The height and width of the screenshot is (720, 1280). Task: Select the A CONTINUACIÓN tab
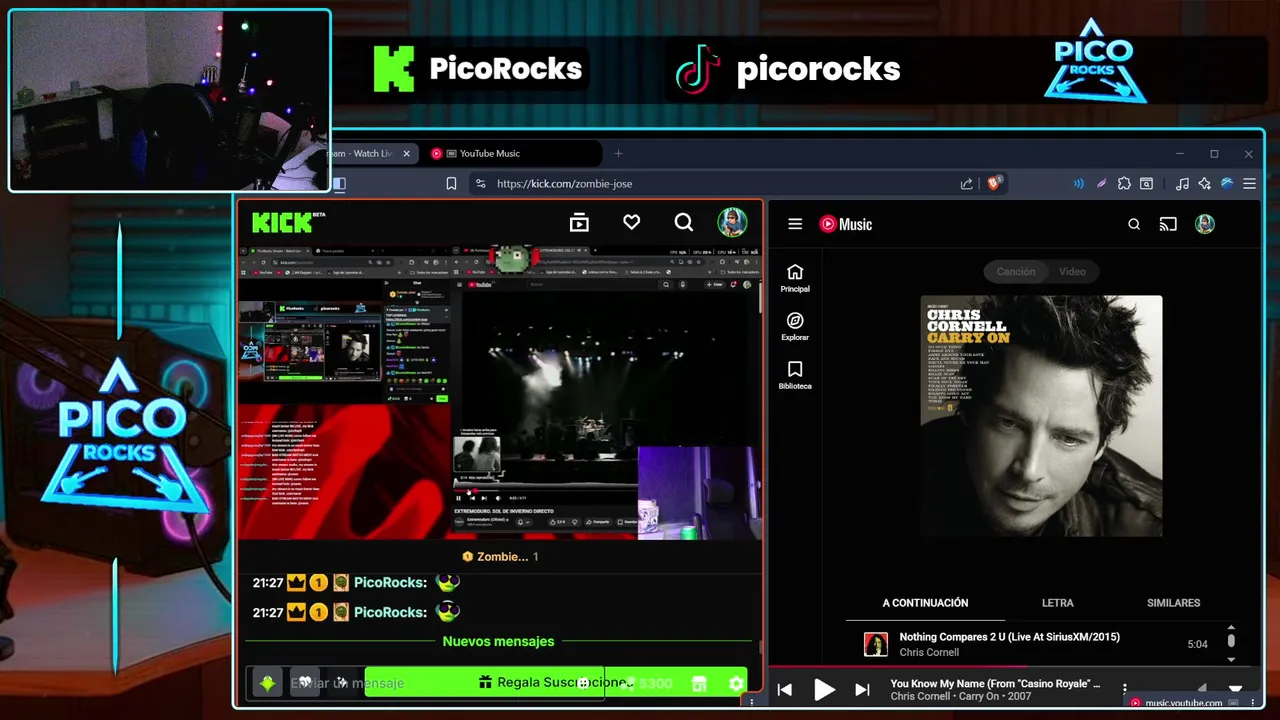[x=925, y=603]
